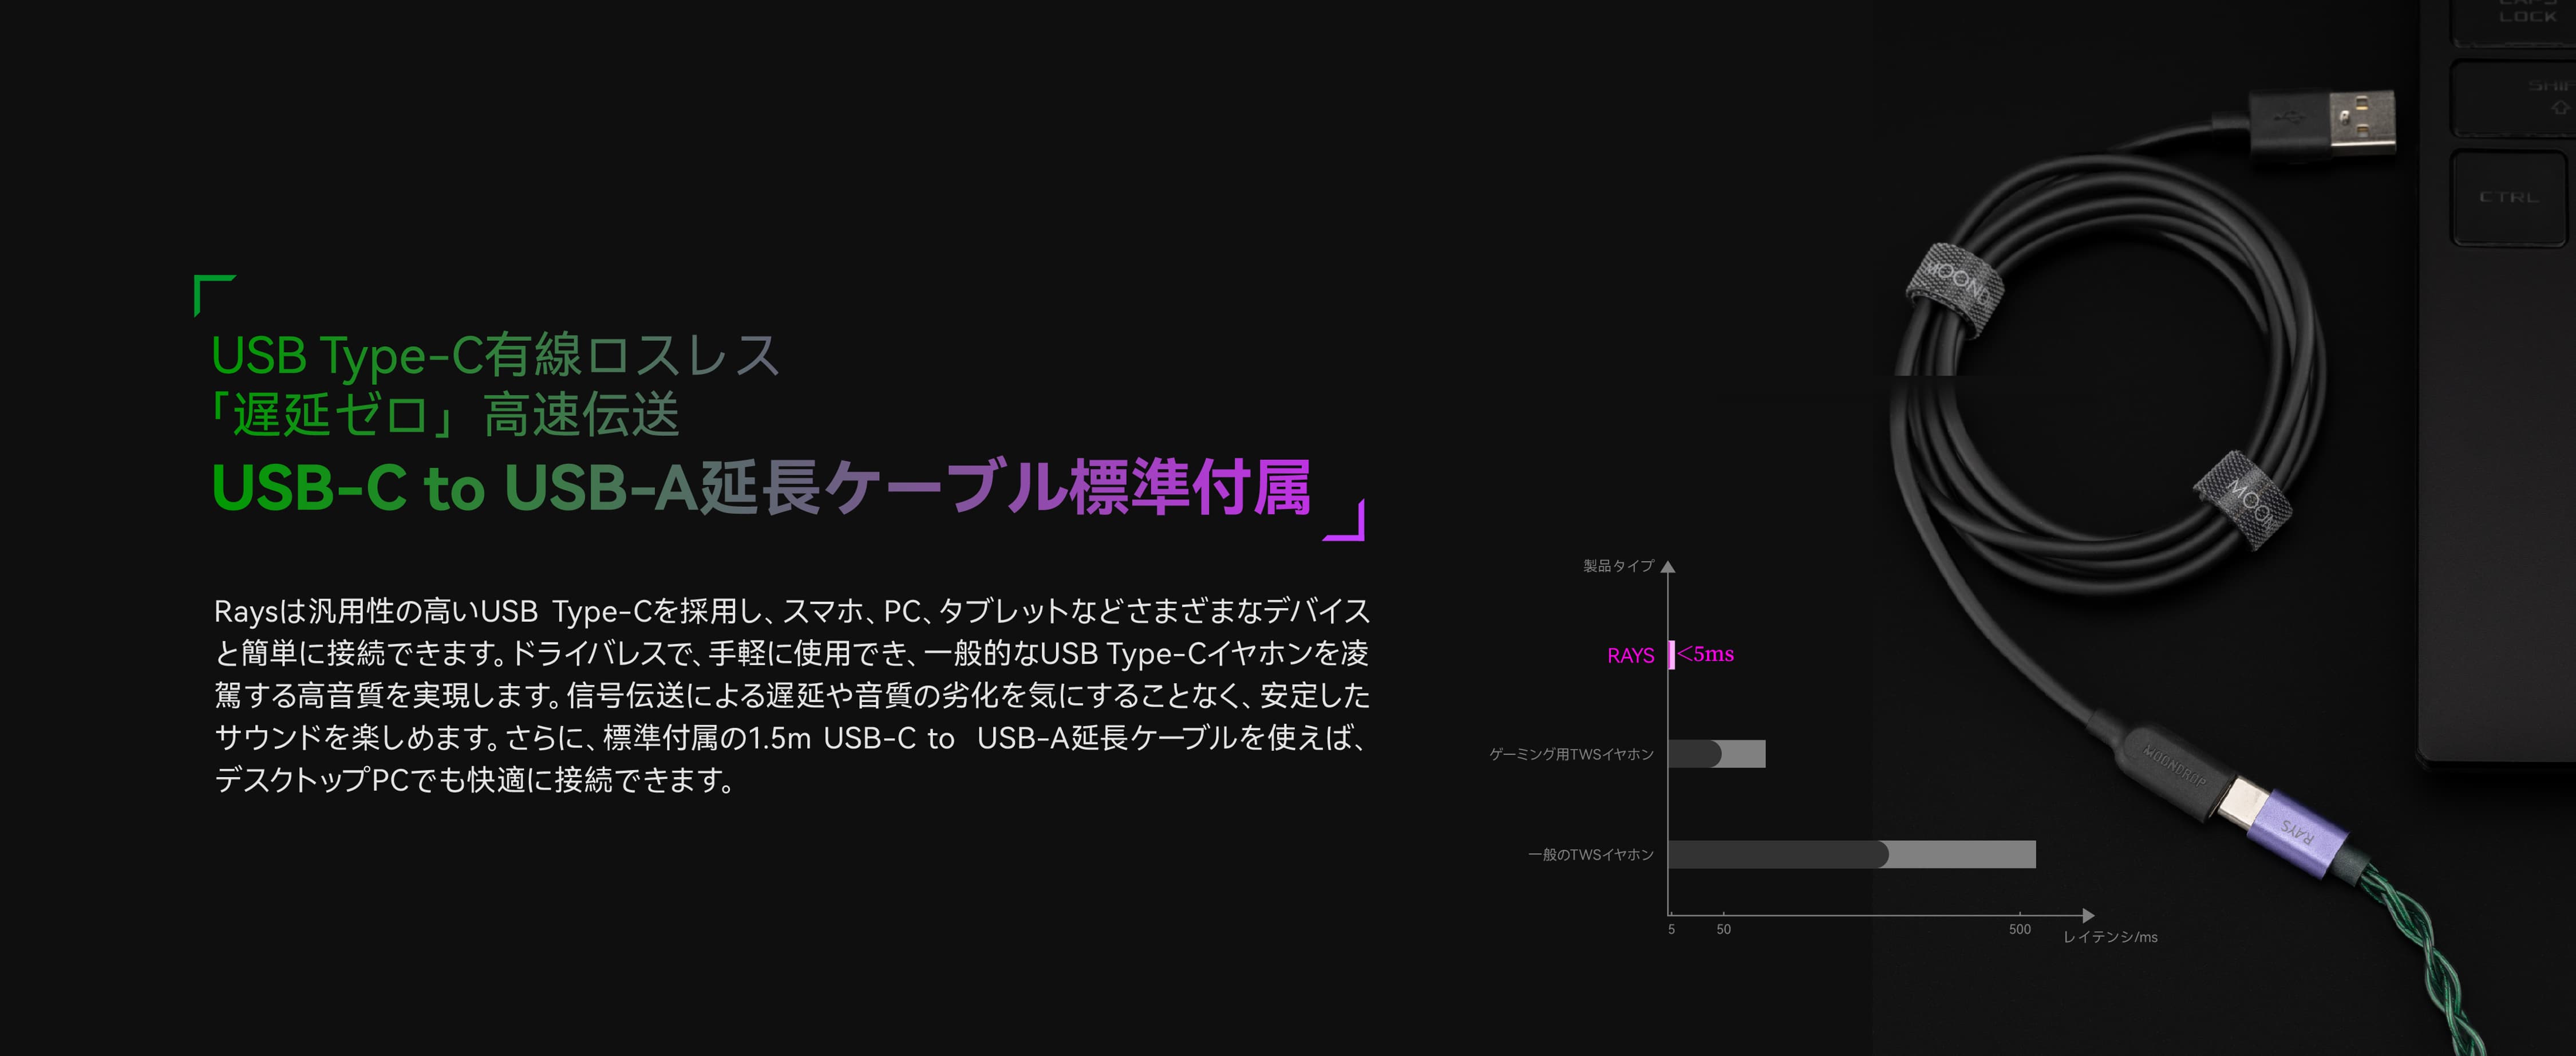Click the USB-A connector plug
The height and width of the screenshot is (1056, 2576).
pyautogui.click(x=2323, y=125)
